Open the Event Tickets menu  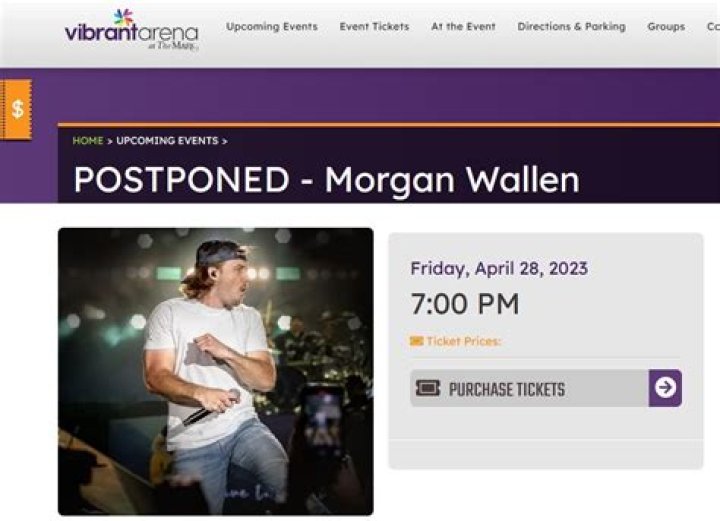point(374,27)
